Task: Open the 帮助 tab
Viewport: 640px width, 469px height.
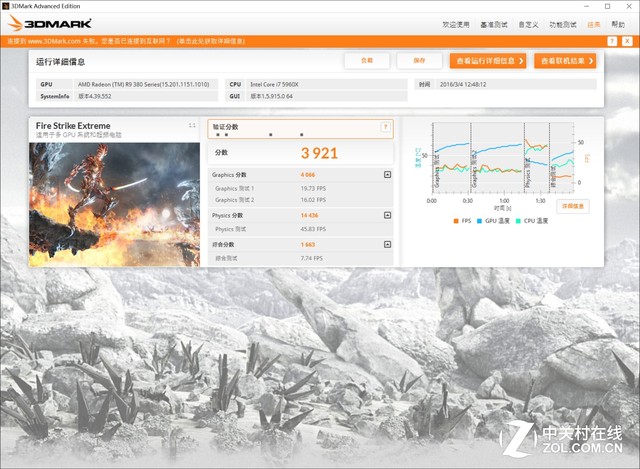Action: 618,23
